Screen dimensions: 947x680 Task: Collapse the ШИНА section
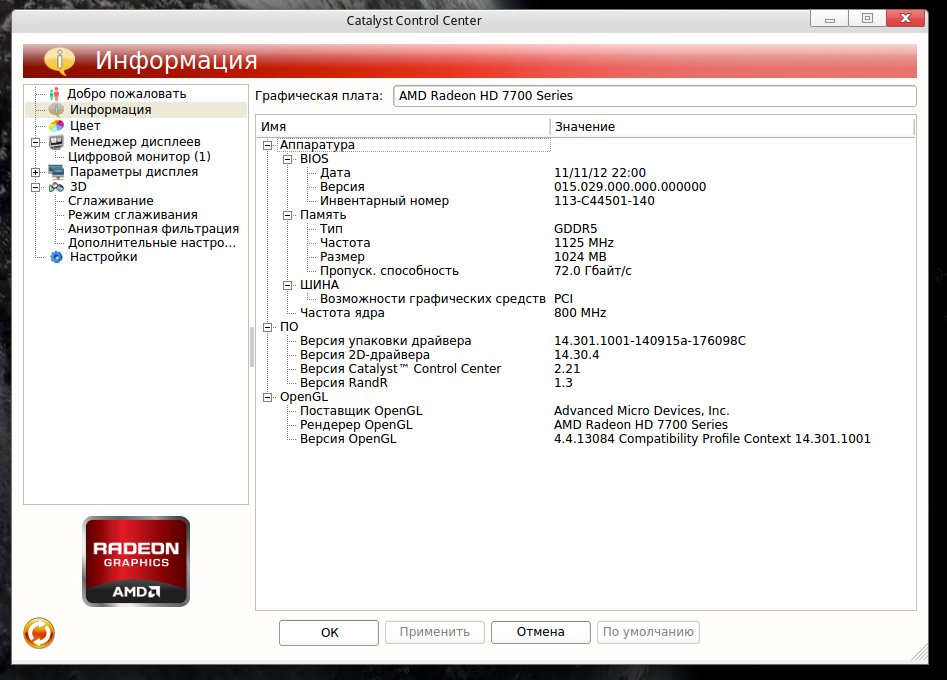click(287, 285)
